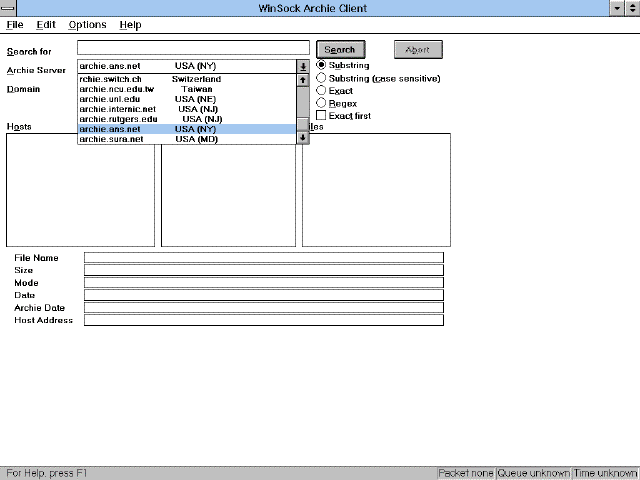Open the File menu
Viewport: 640px width, 480px height.
click(15, 25)
